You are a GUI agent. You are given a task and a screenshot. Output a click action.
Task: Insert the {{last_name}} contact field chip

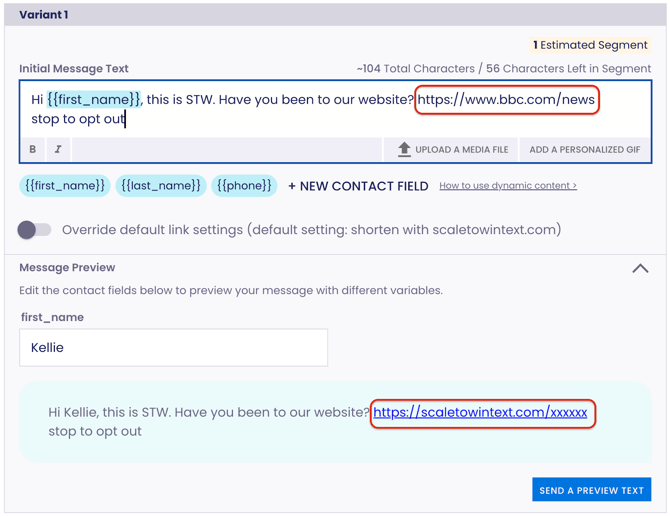click(161, 185)
